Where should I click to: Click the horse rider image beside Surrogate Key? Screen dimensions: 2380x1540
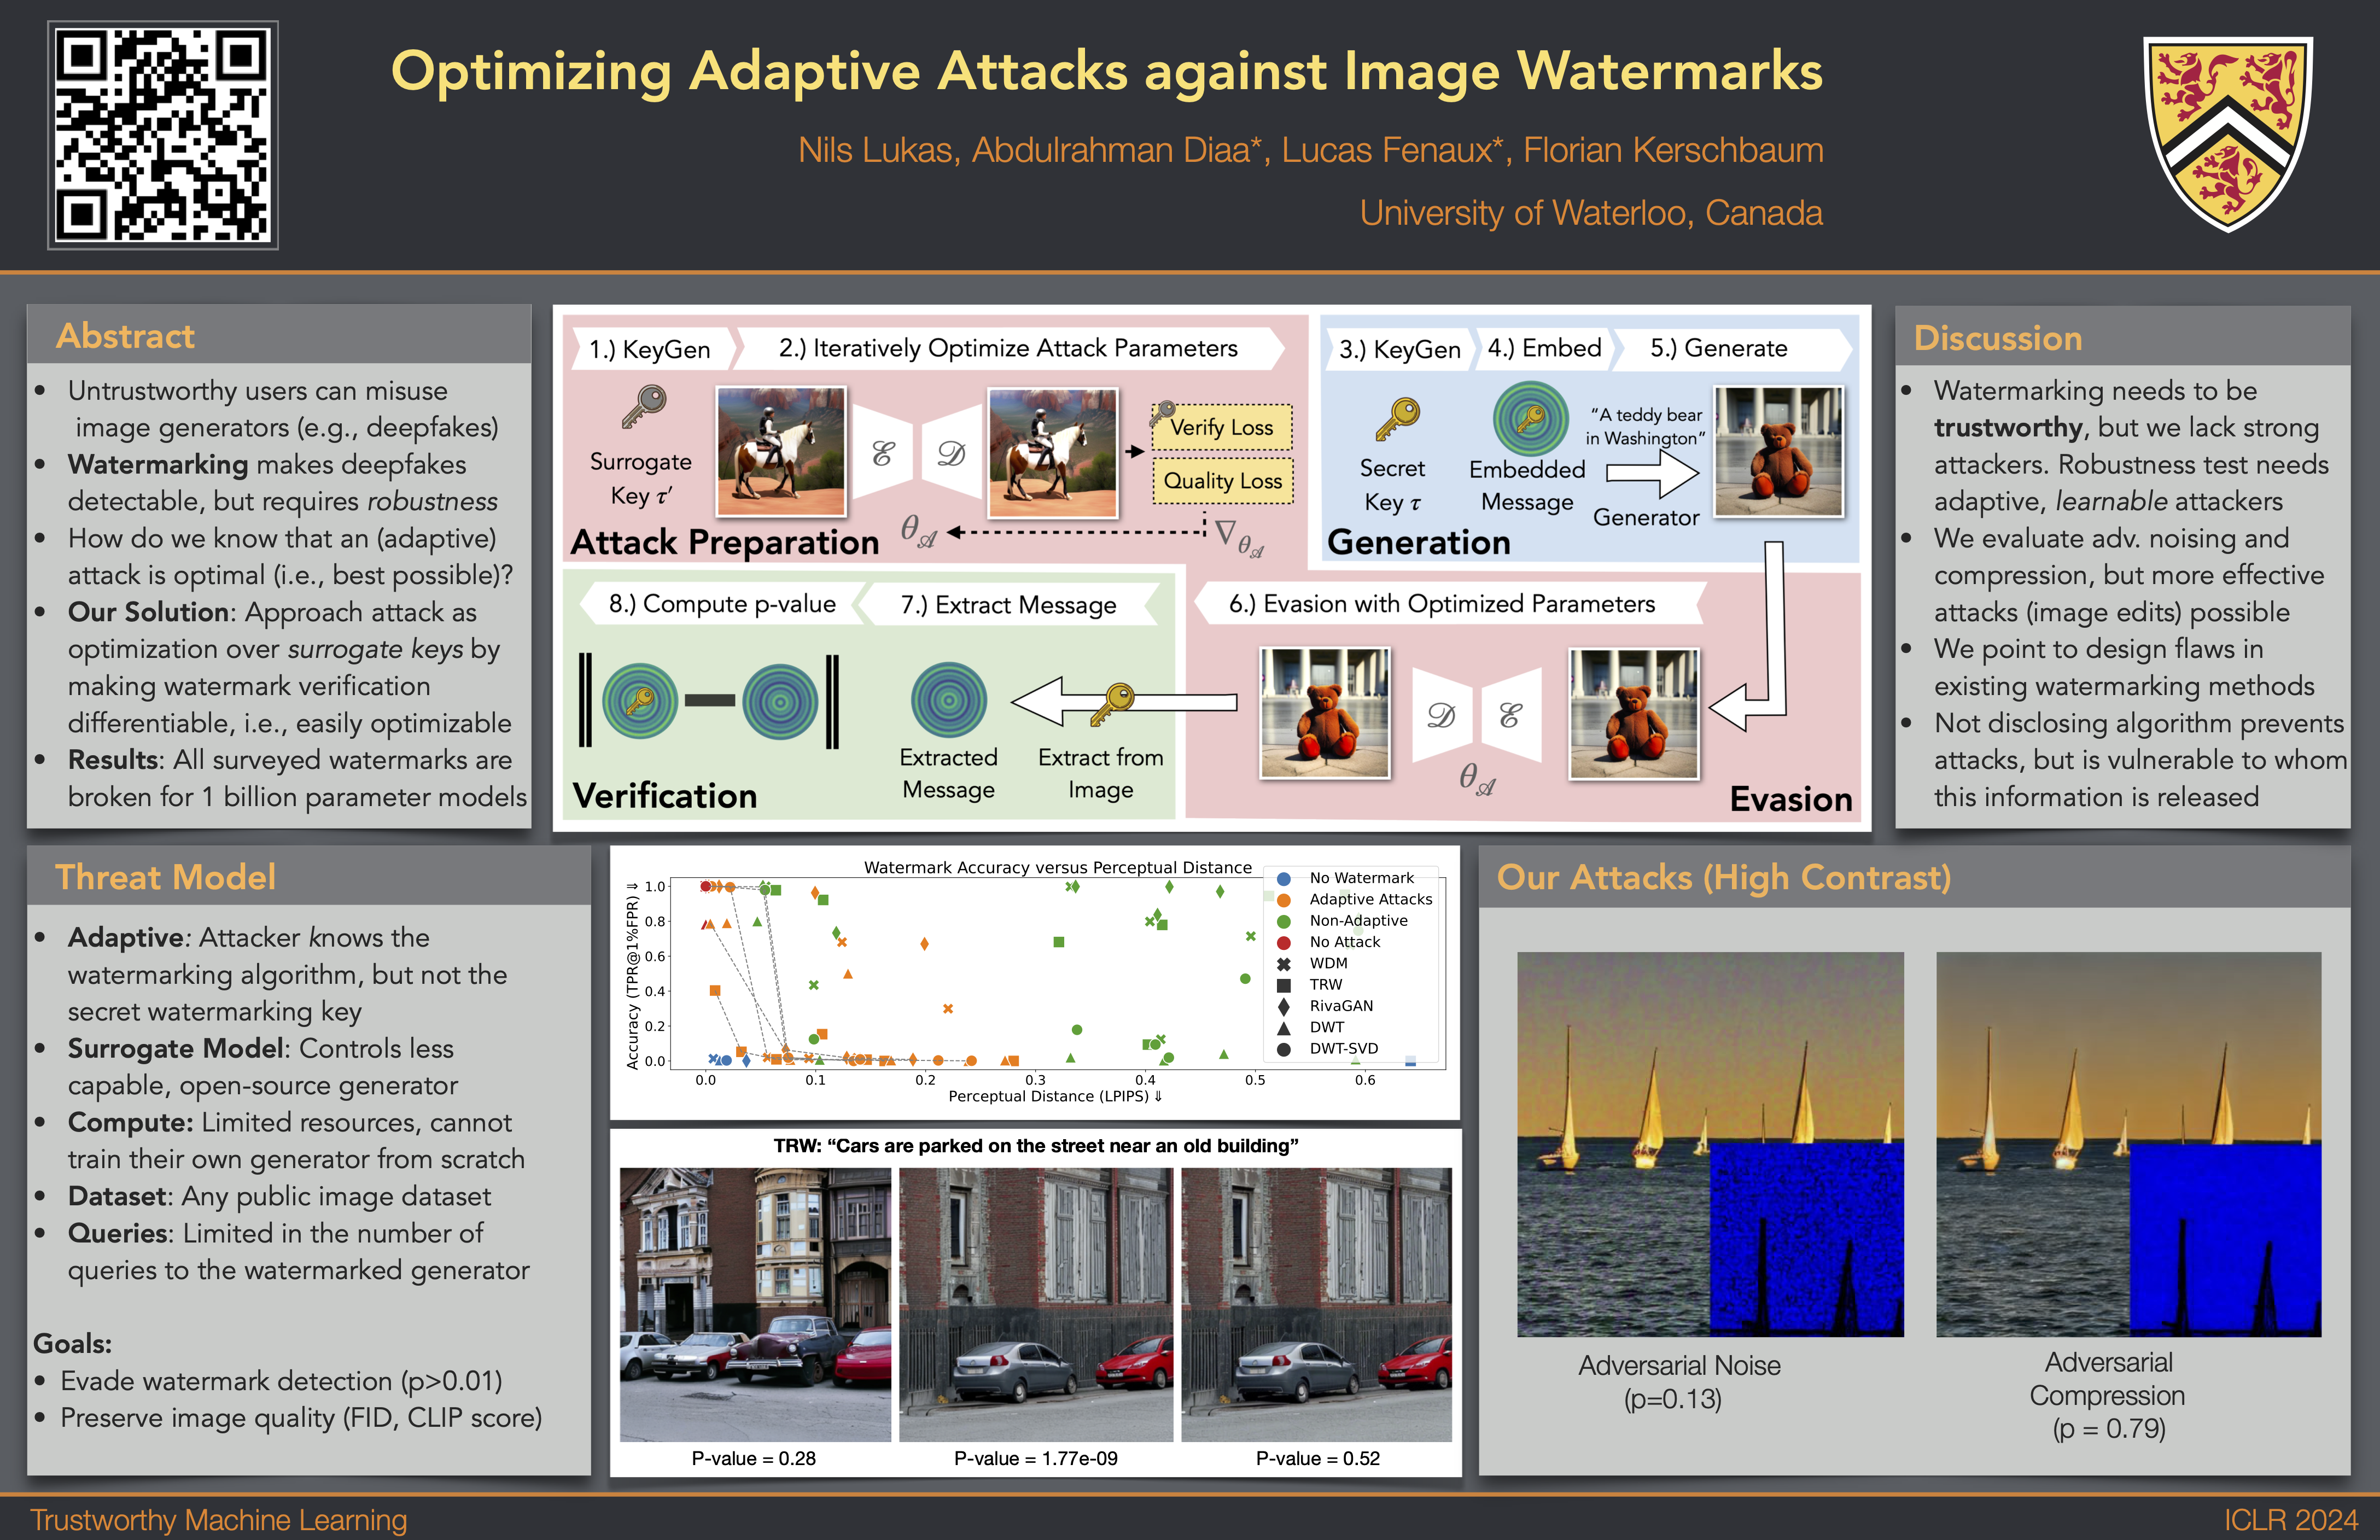(x=781, y=451)
